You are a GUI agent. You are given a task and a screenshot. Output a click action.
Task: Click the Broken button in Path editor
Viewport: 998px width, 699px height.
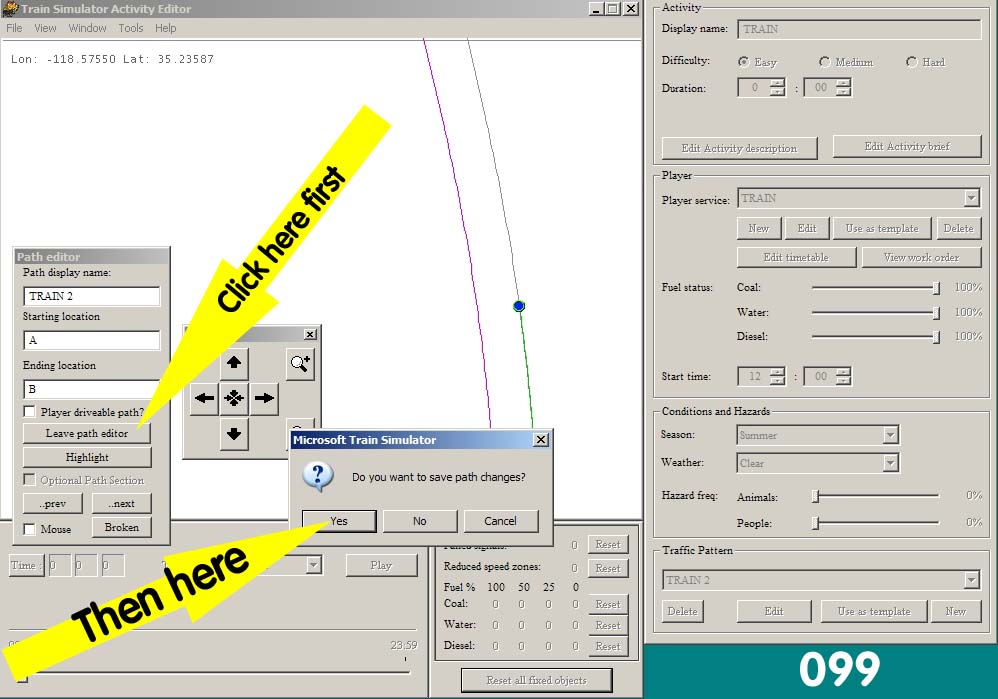(x=122, y=527)
